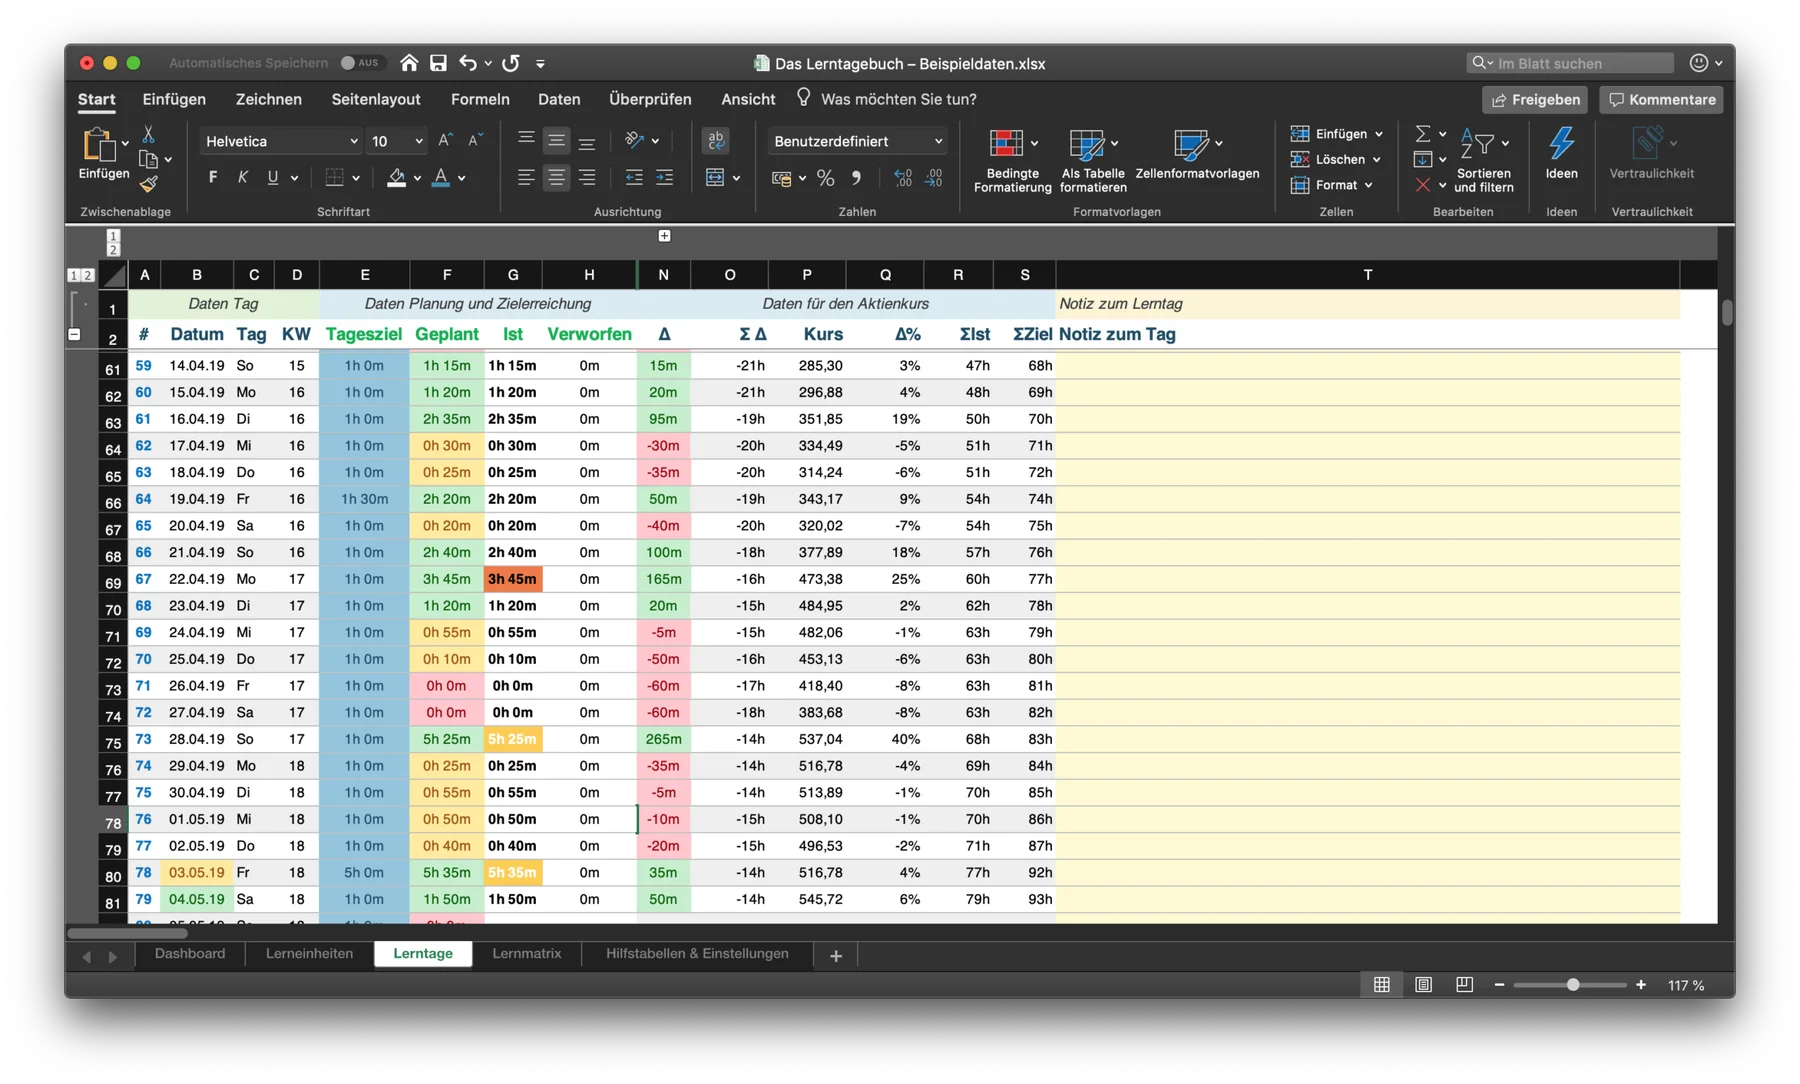The width and height of the screenshot is (1800, 1084).
Task: Switch to page layout view icon
Action: pyautogui.click(x=1423, y=985)
